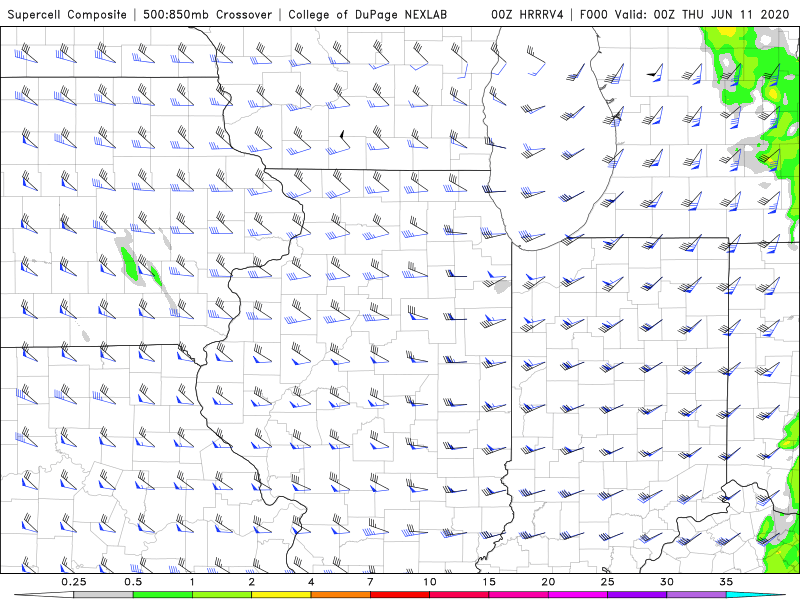Click 'College of DuPage NEXLAB' header text
This screenshot has height=600, width=800.
point(367,15)
